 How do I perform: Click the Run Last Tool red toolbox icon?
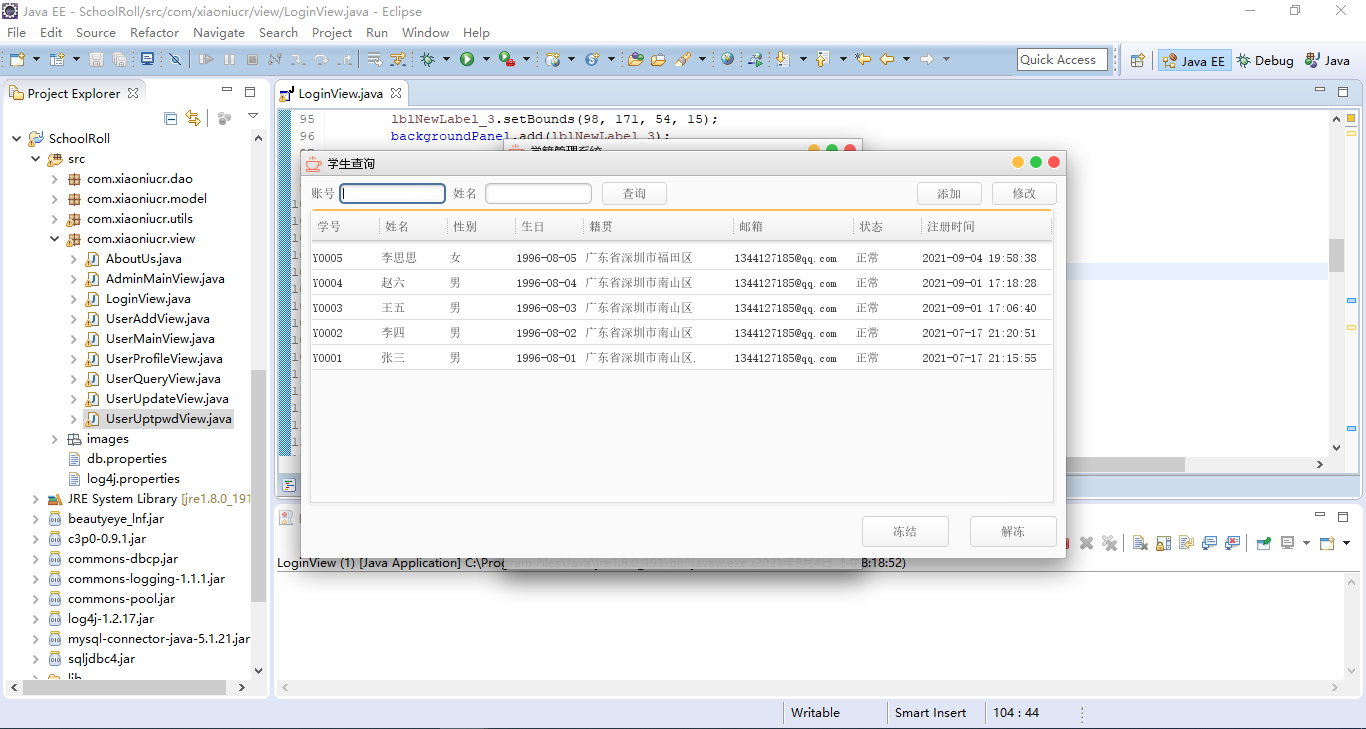tap(507, 60)
